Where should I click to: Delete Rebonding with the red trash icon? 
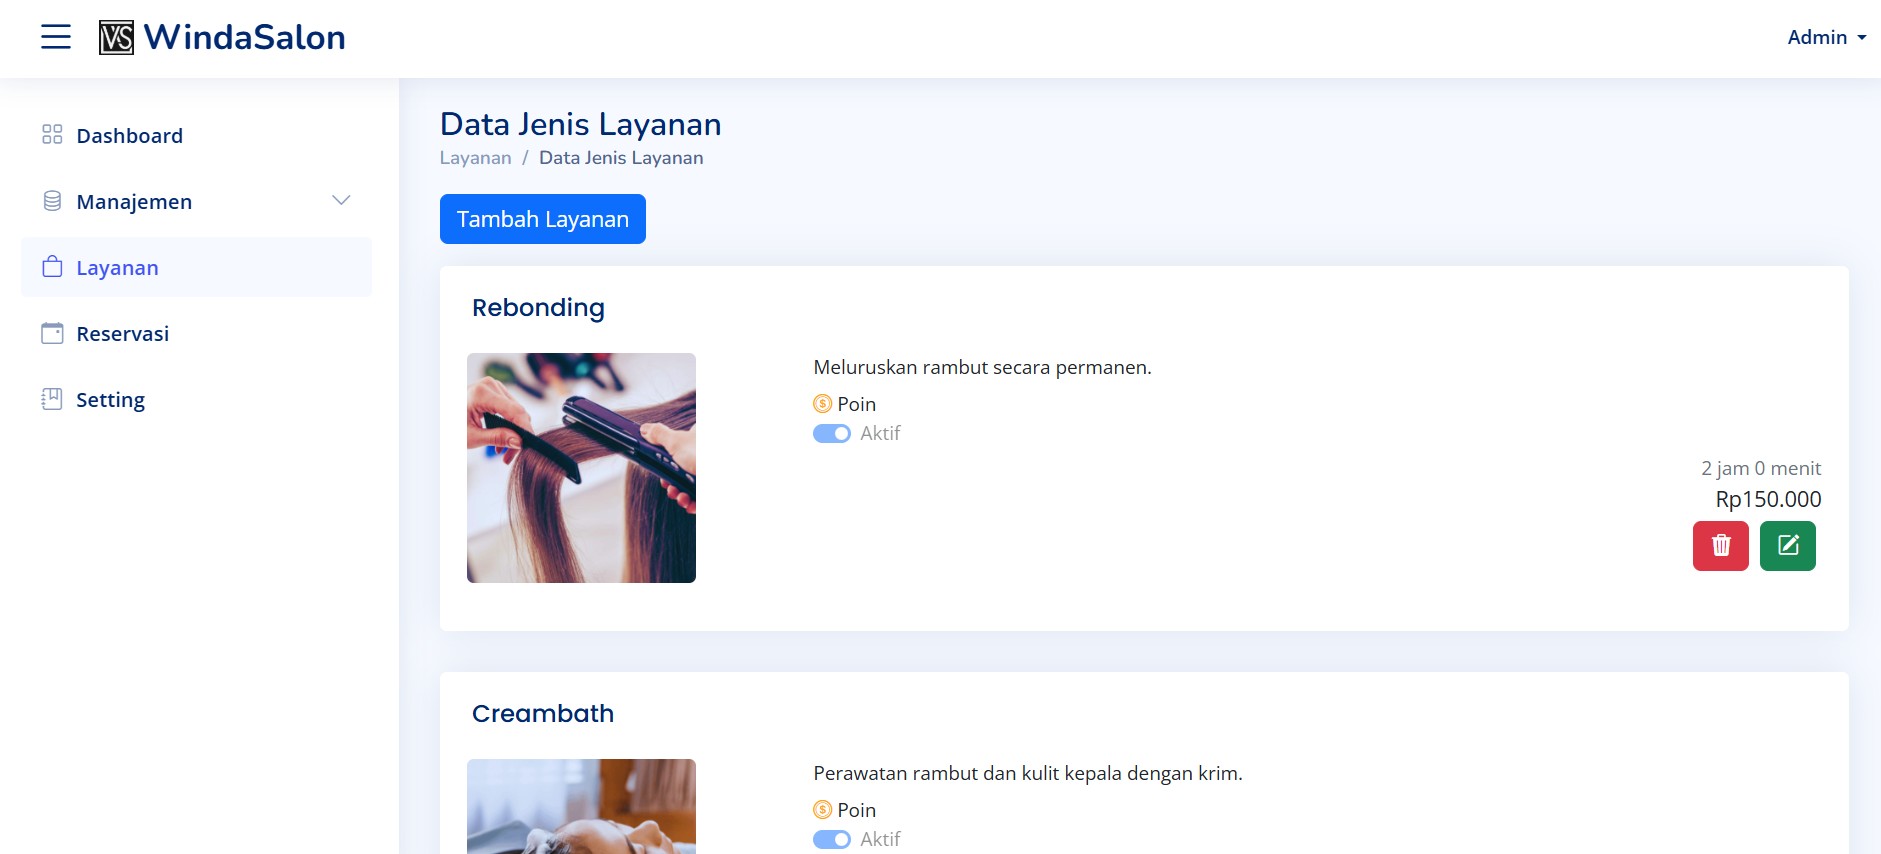tap(1721, 546)
